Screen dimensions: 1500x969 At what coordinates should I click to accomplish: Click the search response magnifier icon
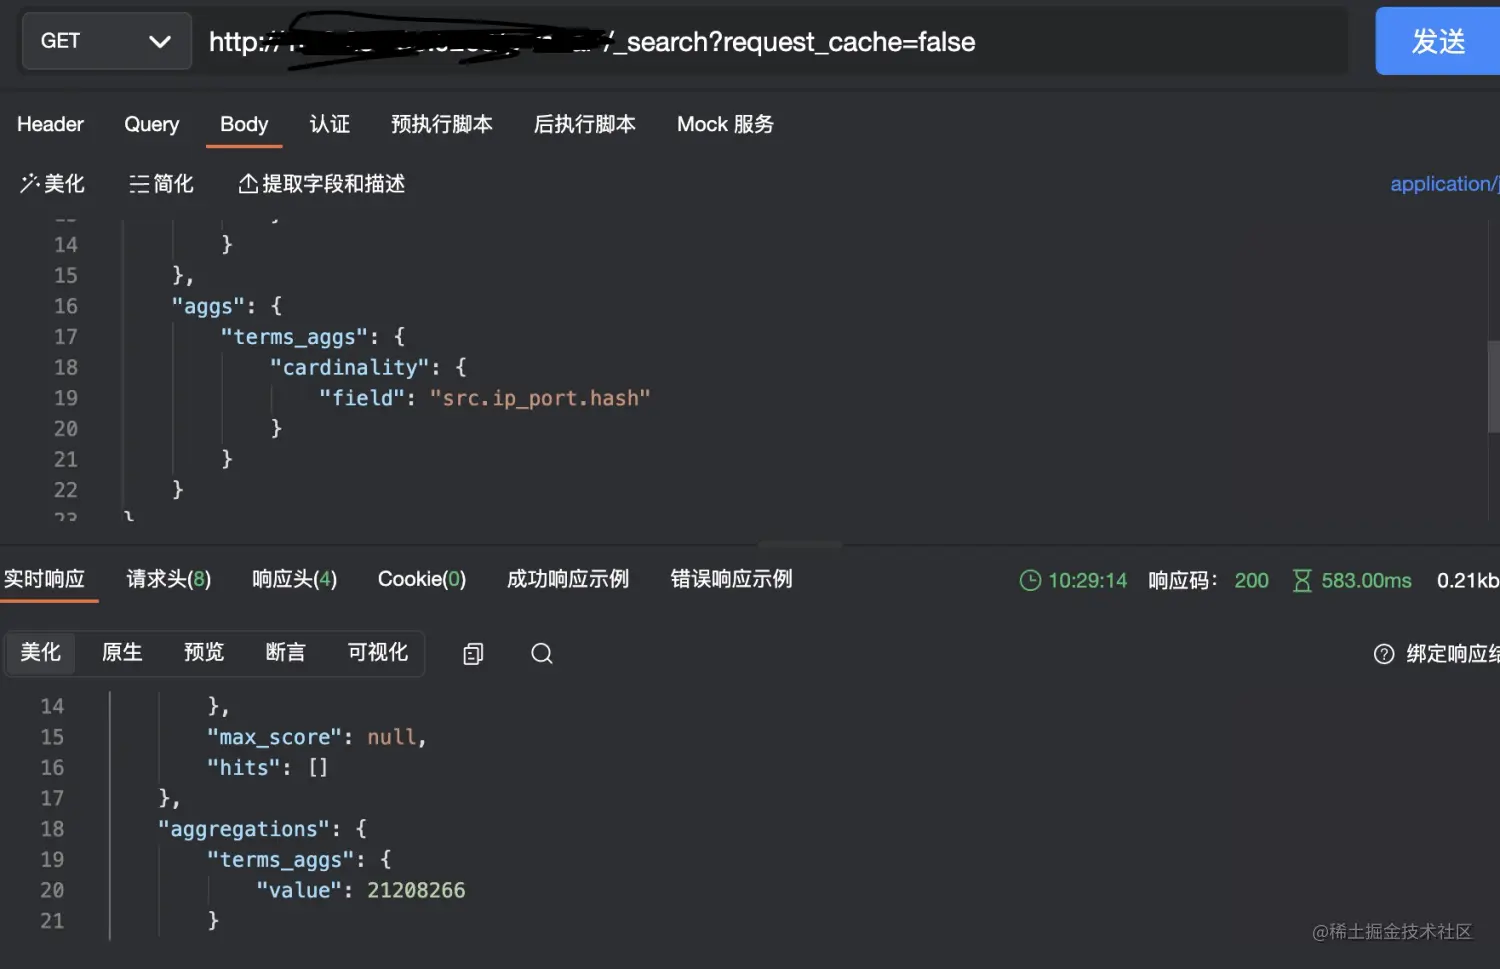coord(542,654)
